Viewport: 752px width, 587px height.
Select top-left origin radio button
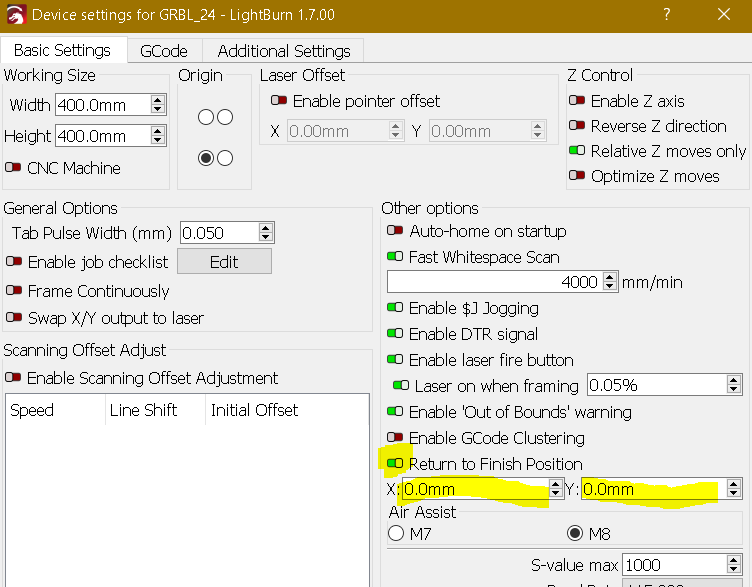[x=206, y=117]
